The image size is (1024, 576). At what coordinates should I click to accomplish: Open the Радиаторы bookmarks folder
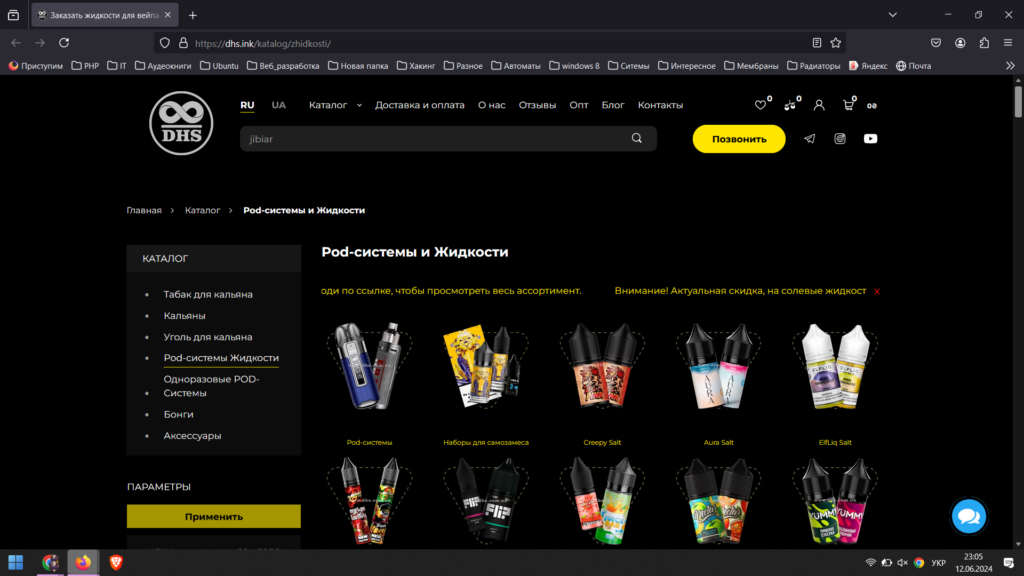click(x=814, y=66)
